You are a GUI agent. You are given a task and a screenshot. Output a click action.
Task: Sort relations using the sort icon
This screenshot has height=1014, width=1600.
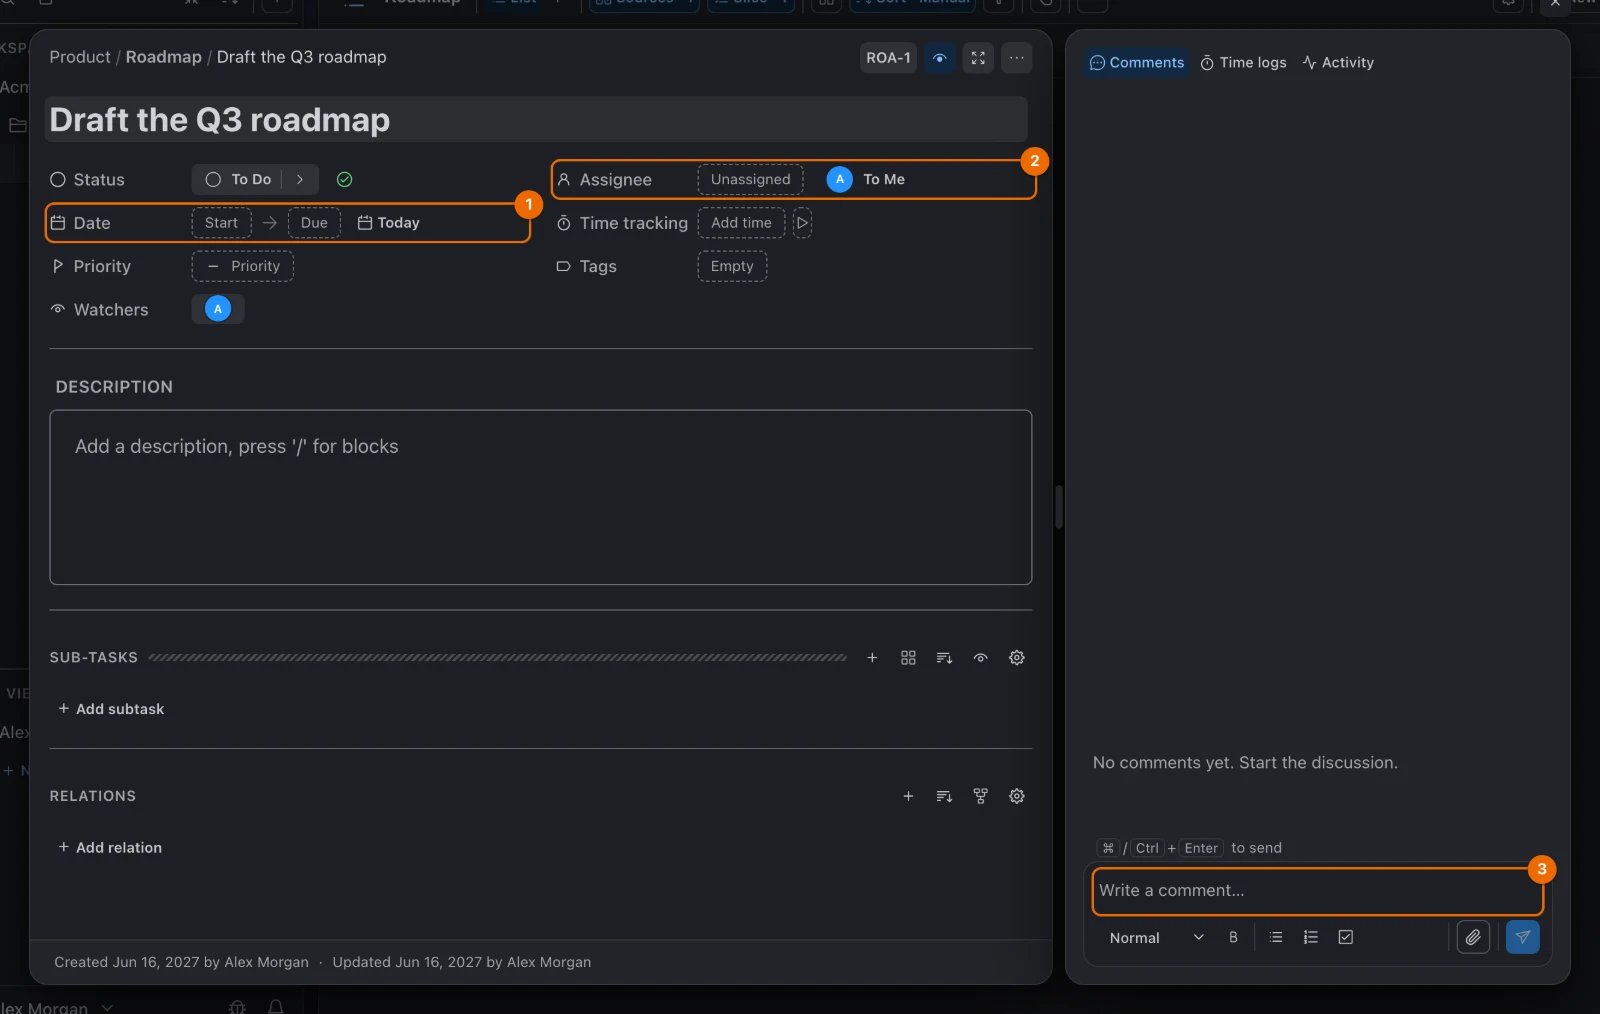click(x=944, y=796)
